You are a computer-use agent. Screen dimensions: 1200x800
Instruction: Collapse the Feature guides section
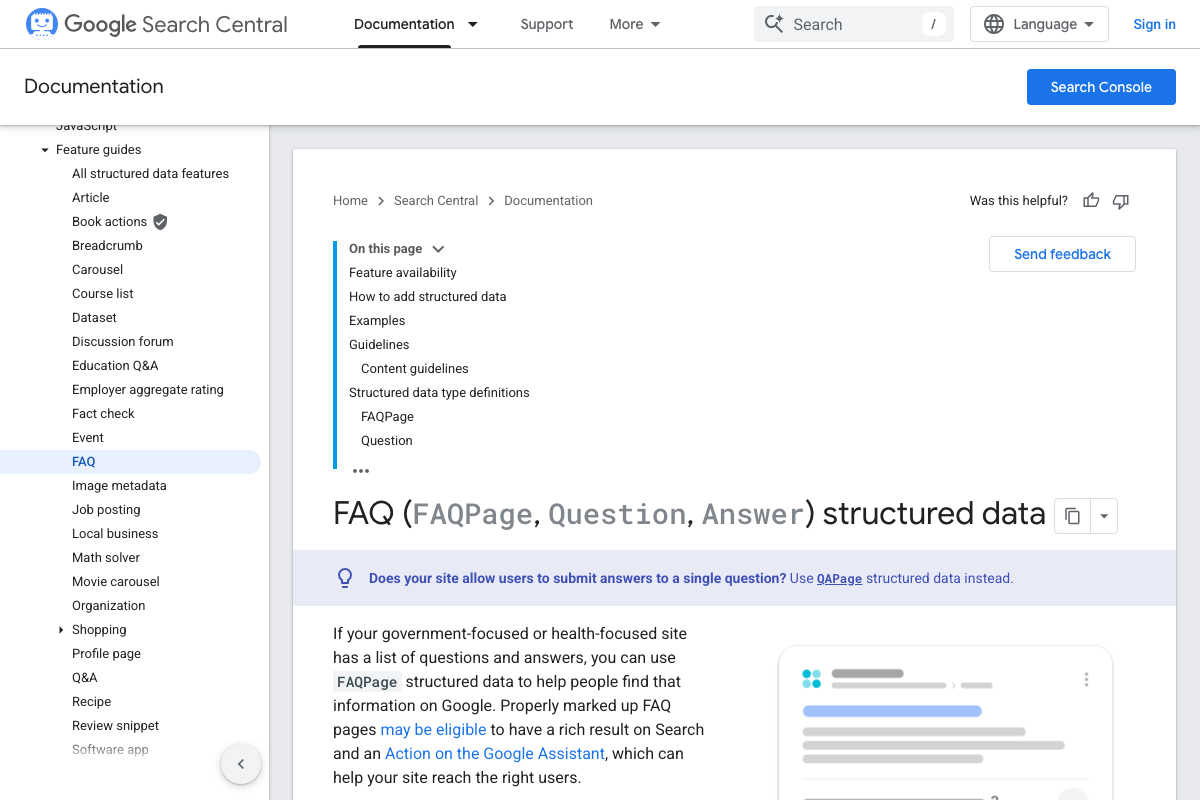click(44, 149)
